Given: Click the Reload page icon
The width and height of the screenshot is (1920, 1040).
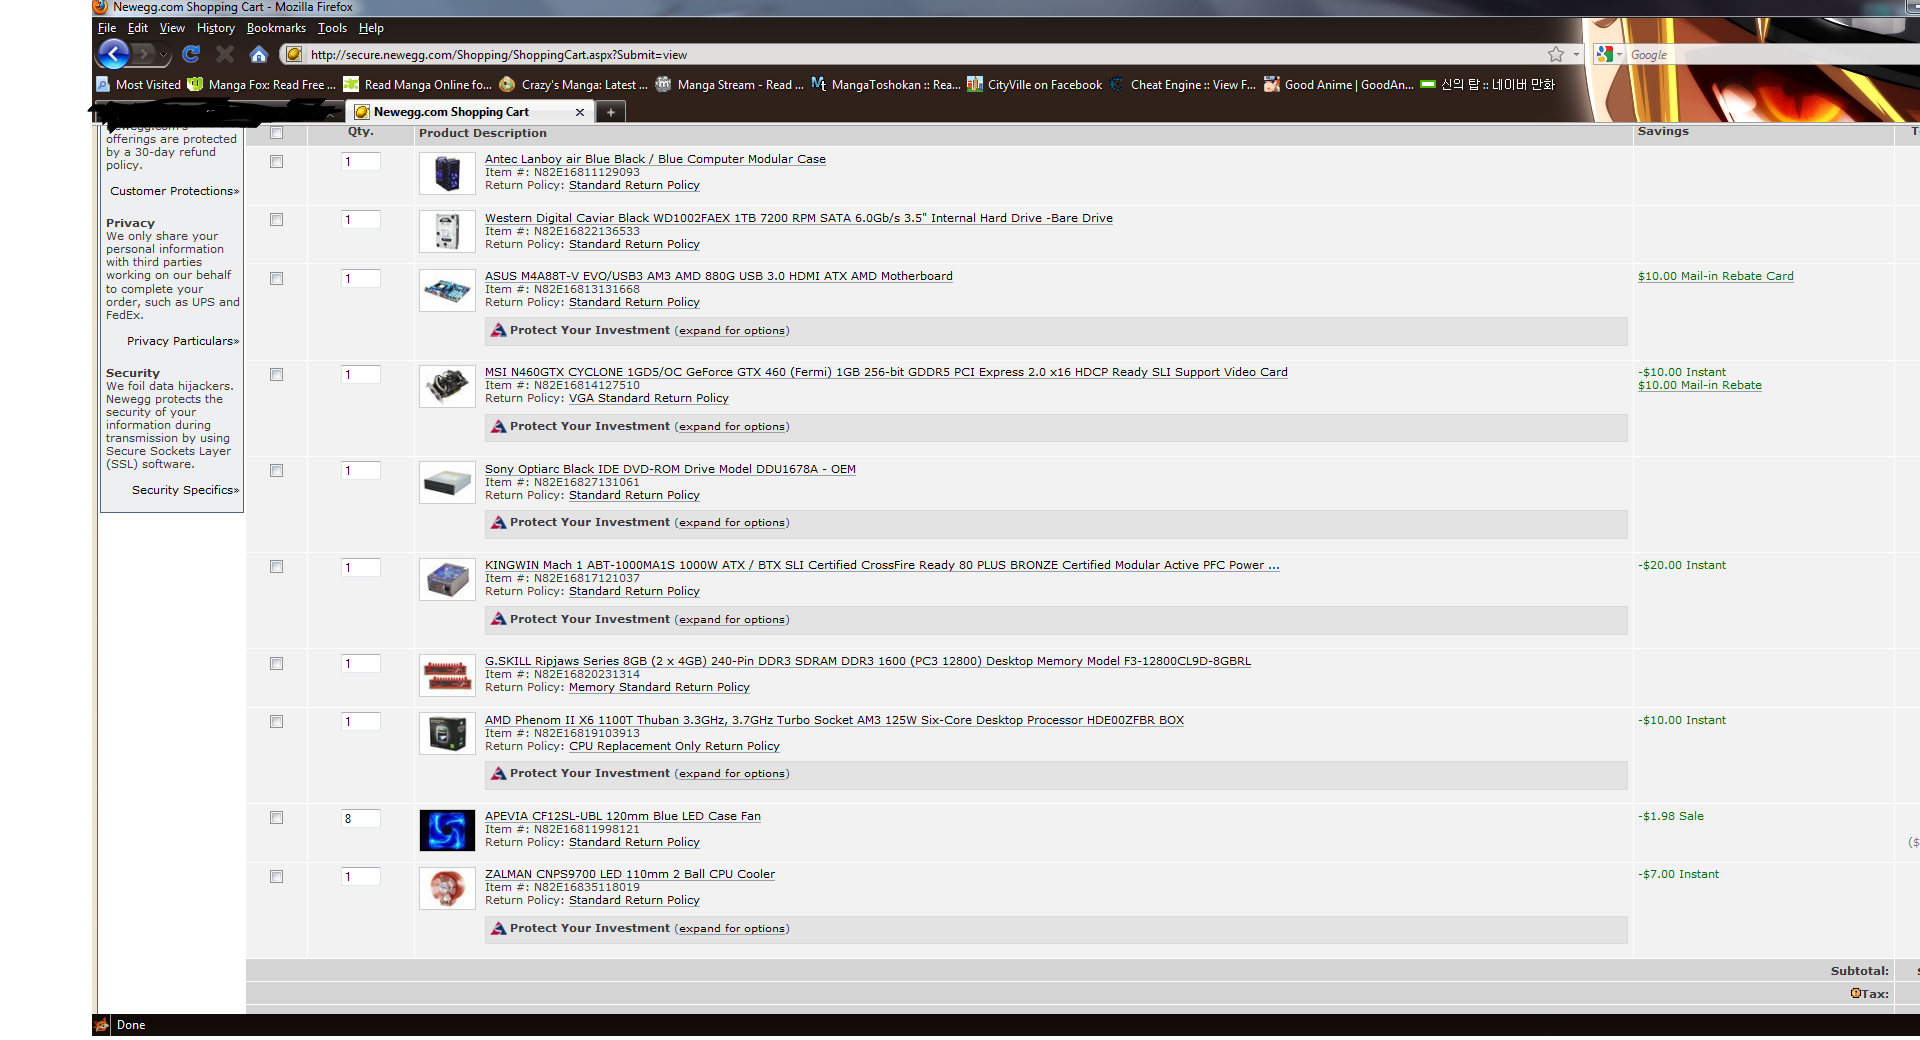Looking at the screenshot, I should (x=191, y=54).
